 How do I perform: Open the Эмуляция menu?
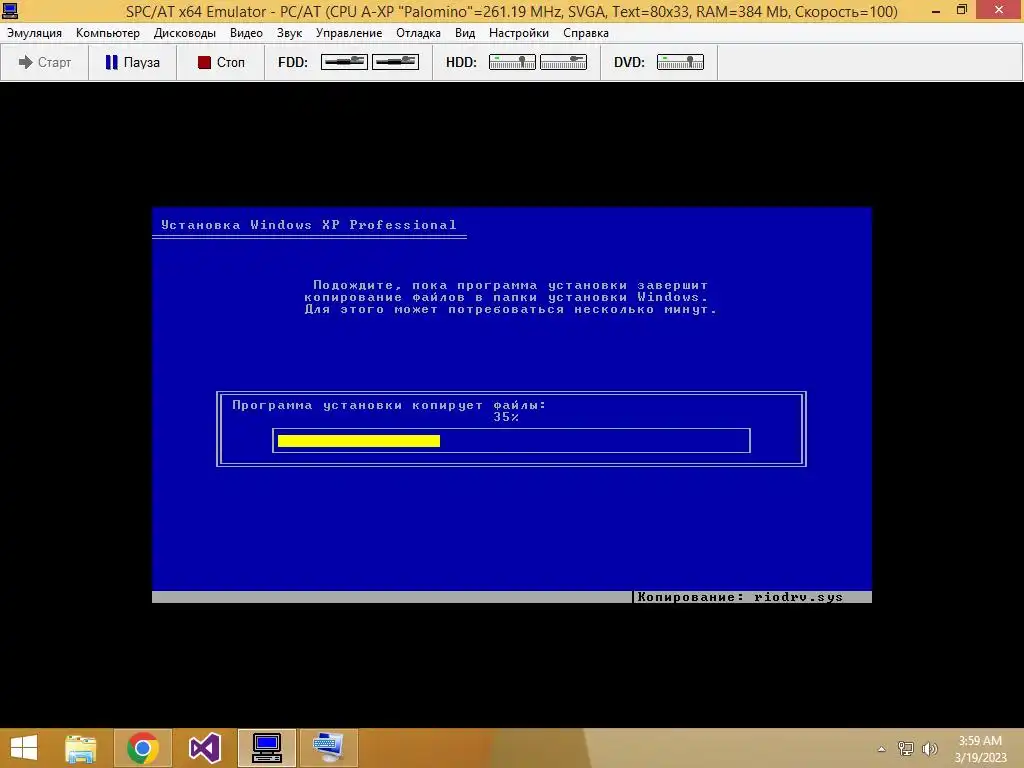tap(35, 33)
